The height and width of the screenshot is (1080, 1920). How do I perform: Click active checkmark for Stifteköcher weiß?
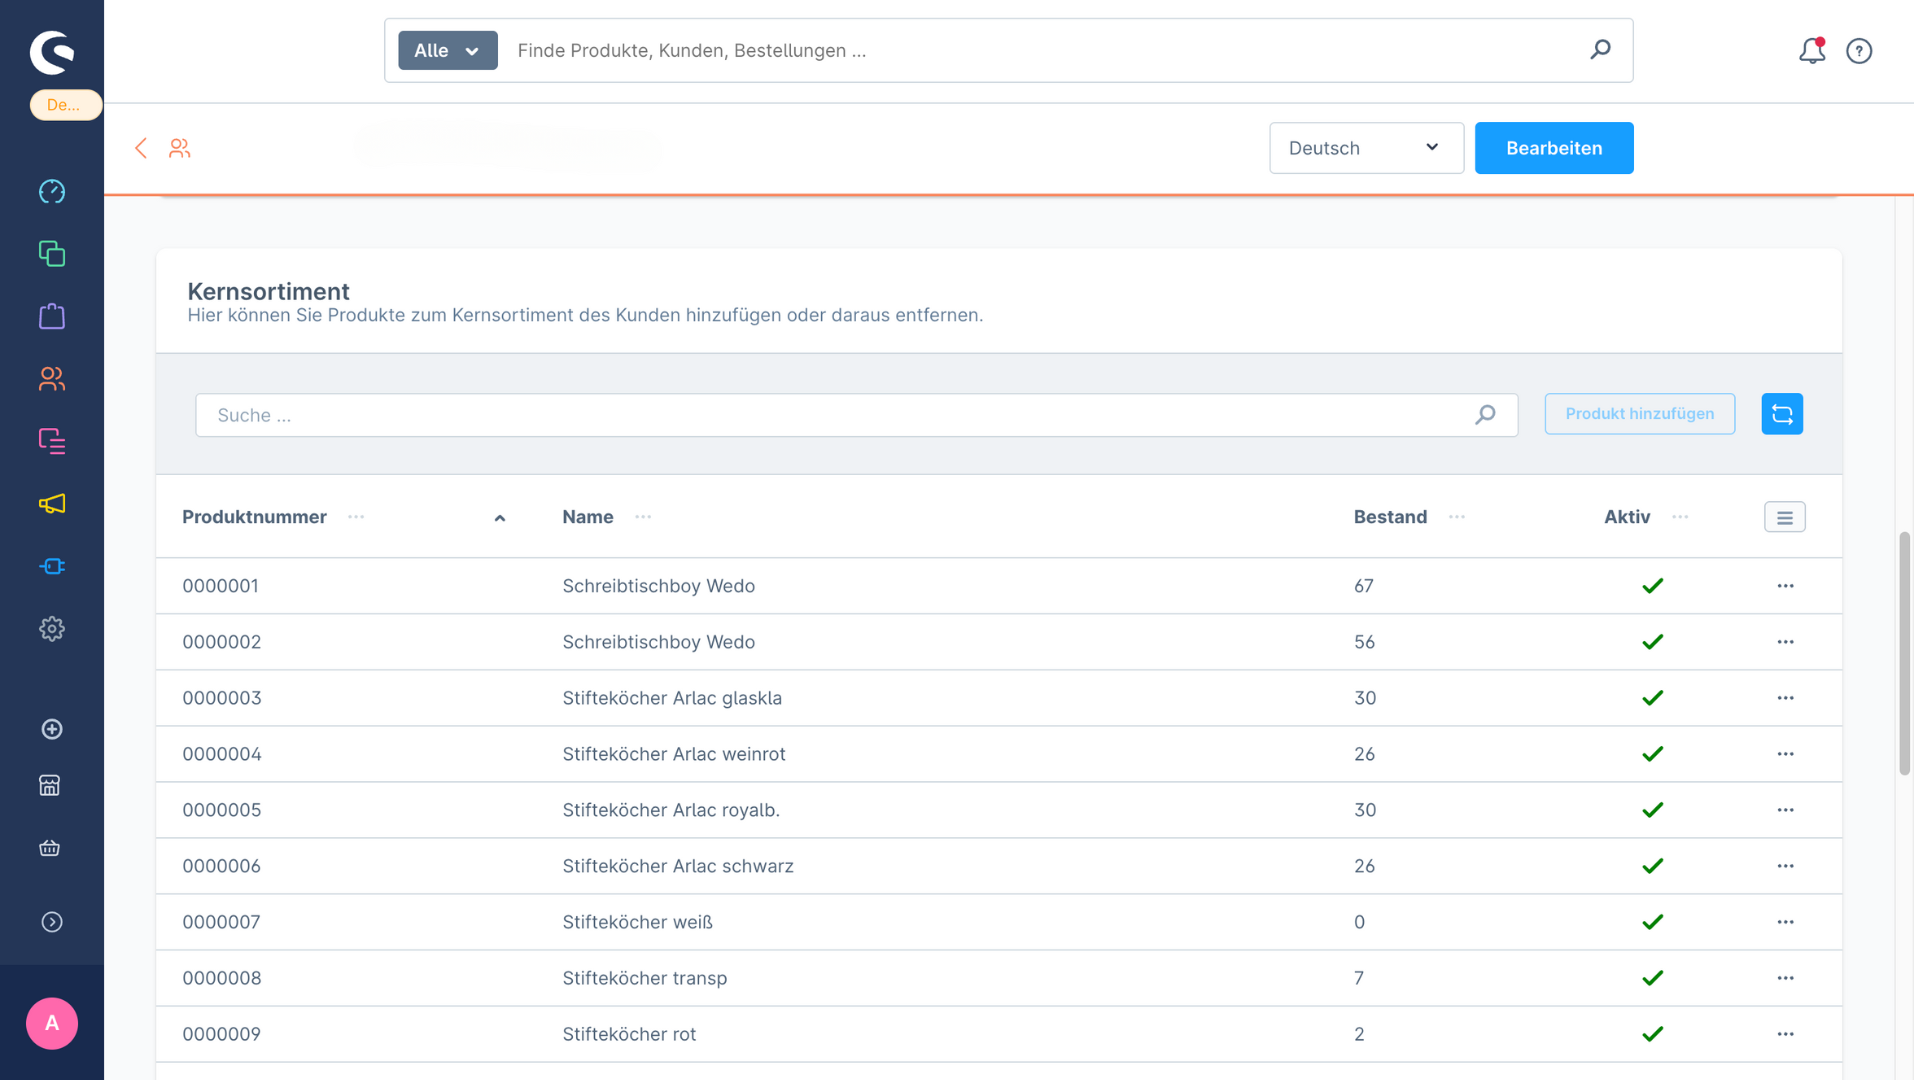(x=1652, y=922)
